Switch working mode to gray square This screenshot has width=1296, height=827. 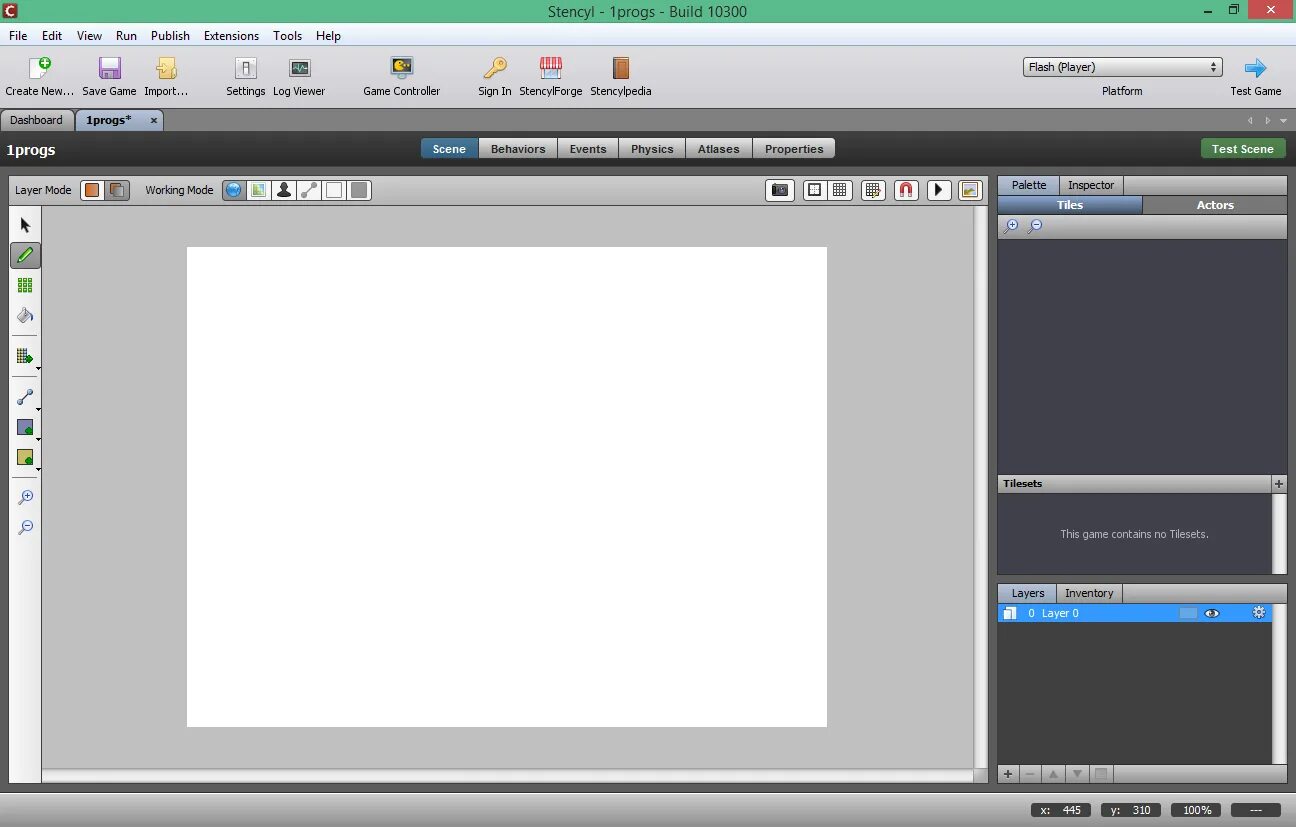tap(359, 190)
